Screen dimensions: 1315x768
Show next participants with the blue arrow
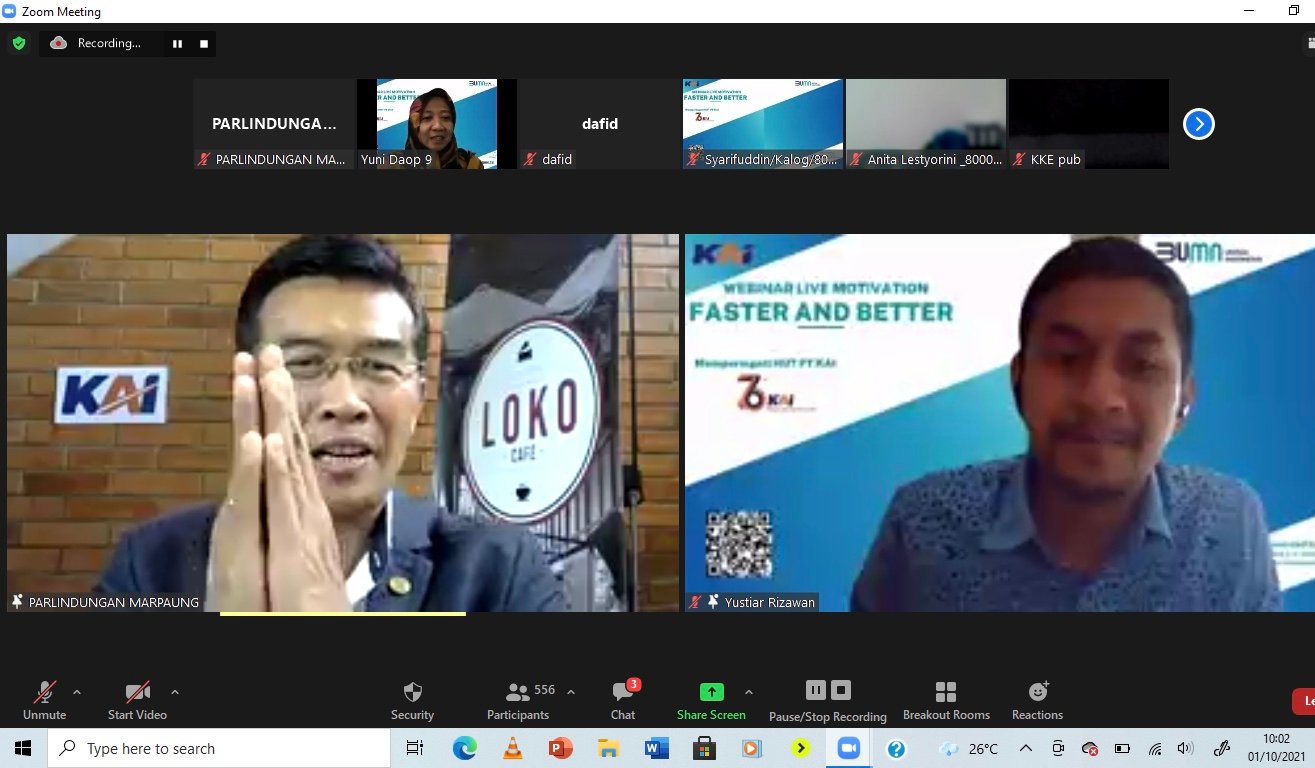click(x=1198, y=124)
